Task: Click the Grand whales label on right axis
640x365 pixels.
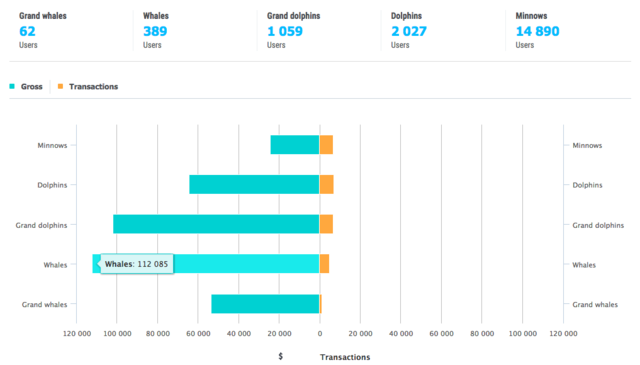Action: 595,305
